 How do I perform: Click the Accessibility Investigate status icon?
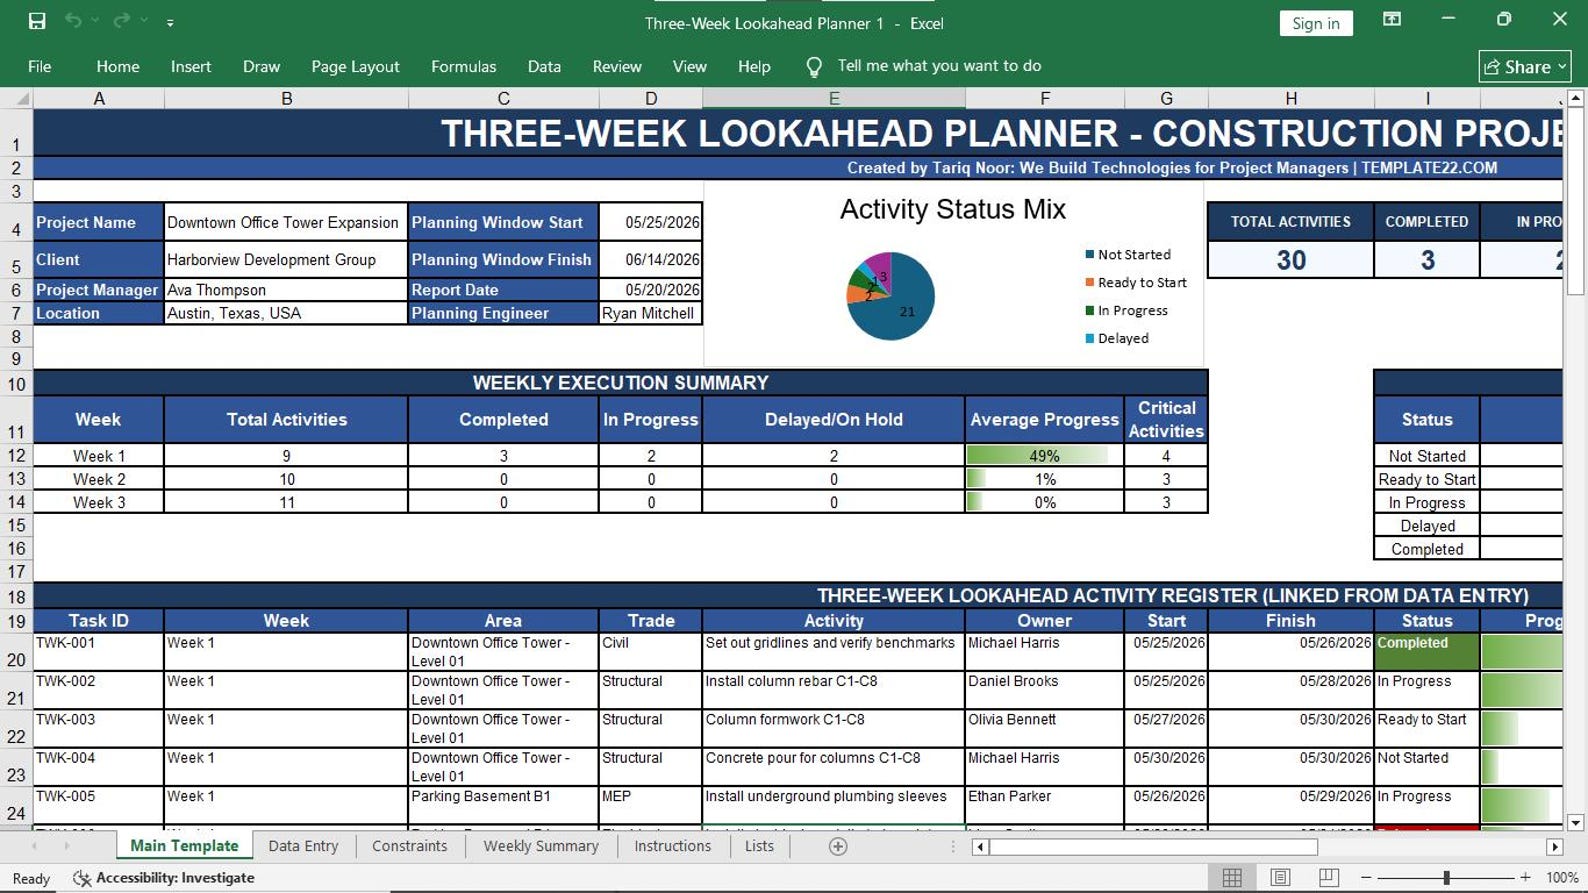[x=82, y=878]
